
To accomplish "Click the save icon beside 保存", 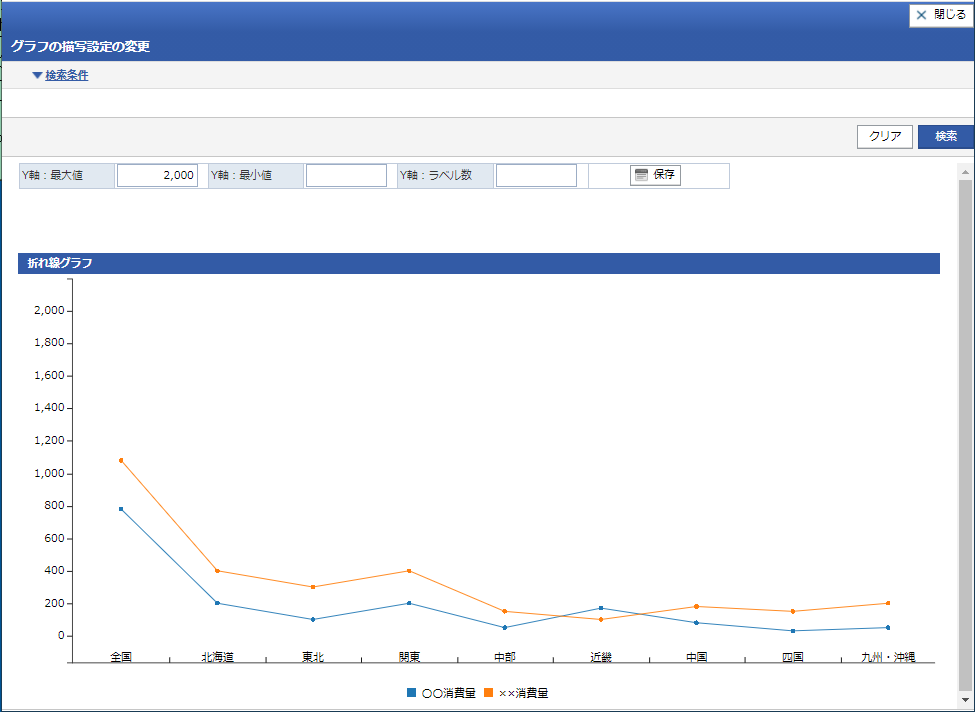I will (x=642, y=175).
